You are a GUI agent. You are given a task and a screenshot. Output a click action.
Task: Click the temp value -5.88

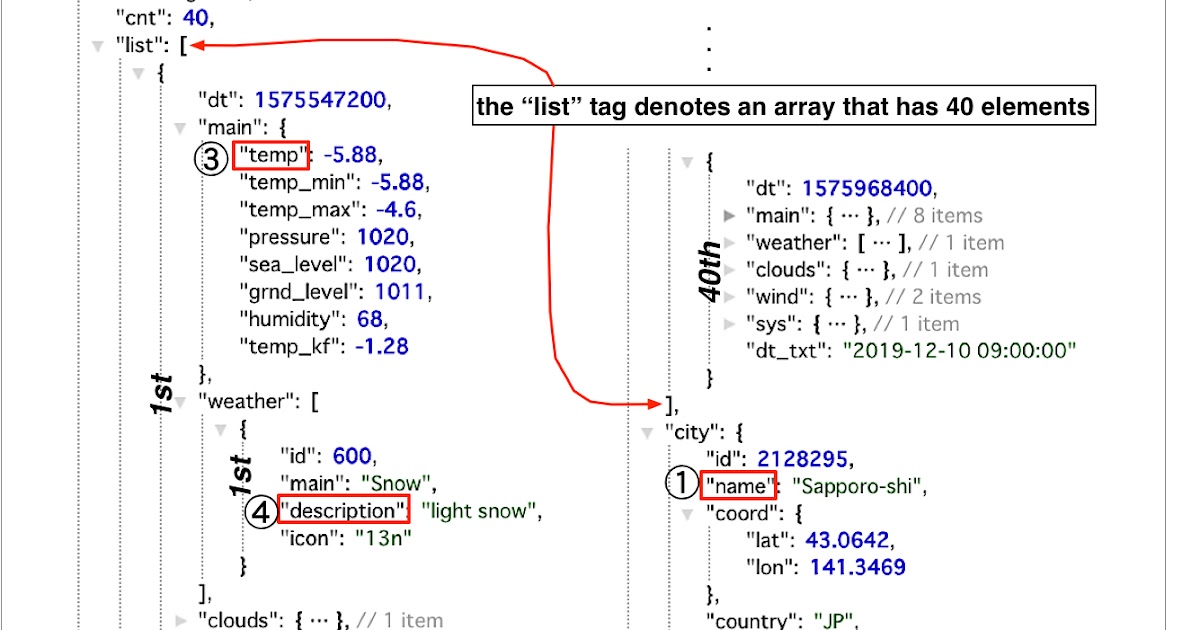point(351,155)
